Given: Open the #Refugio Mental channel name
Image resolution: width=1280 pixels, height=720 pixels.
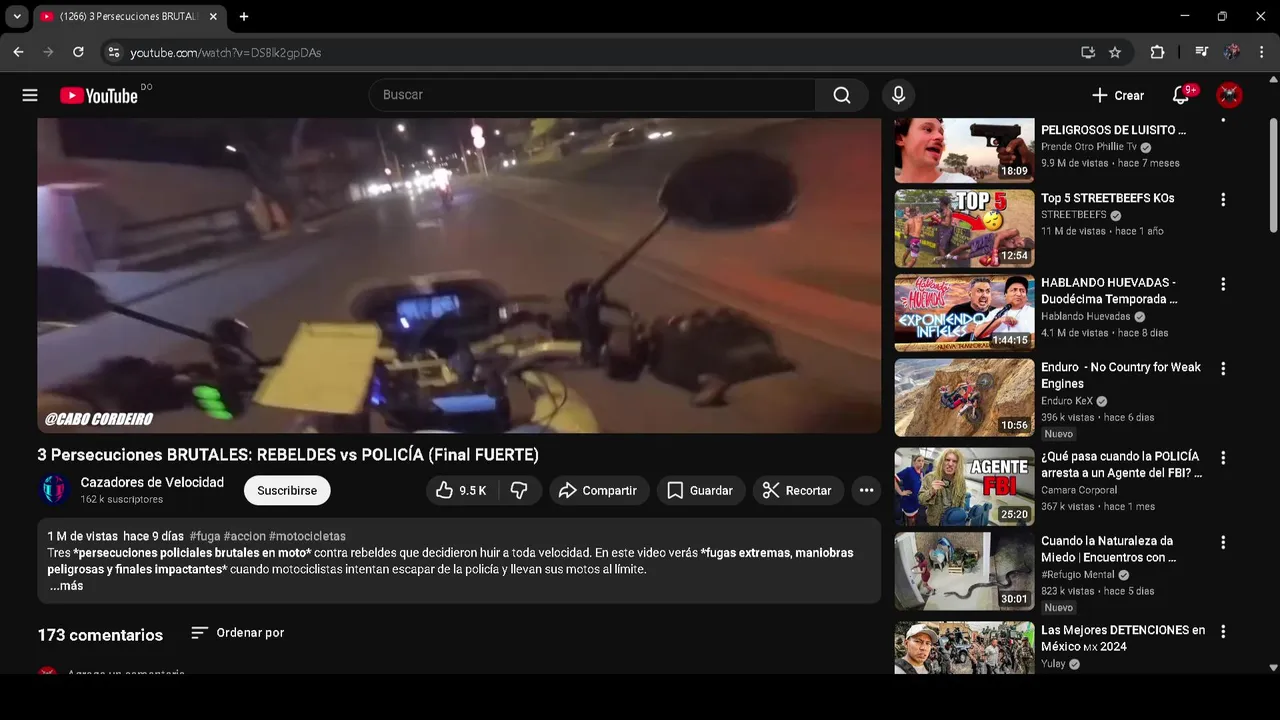Looking at the screenshot, I should 1077,575.
